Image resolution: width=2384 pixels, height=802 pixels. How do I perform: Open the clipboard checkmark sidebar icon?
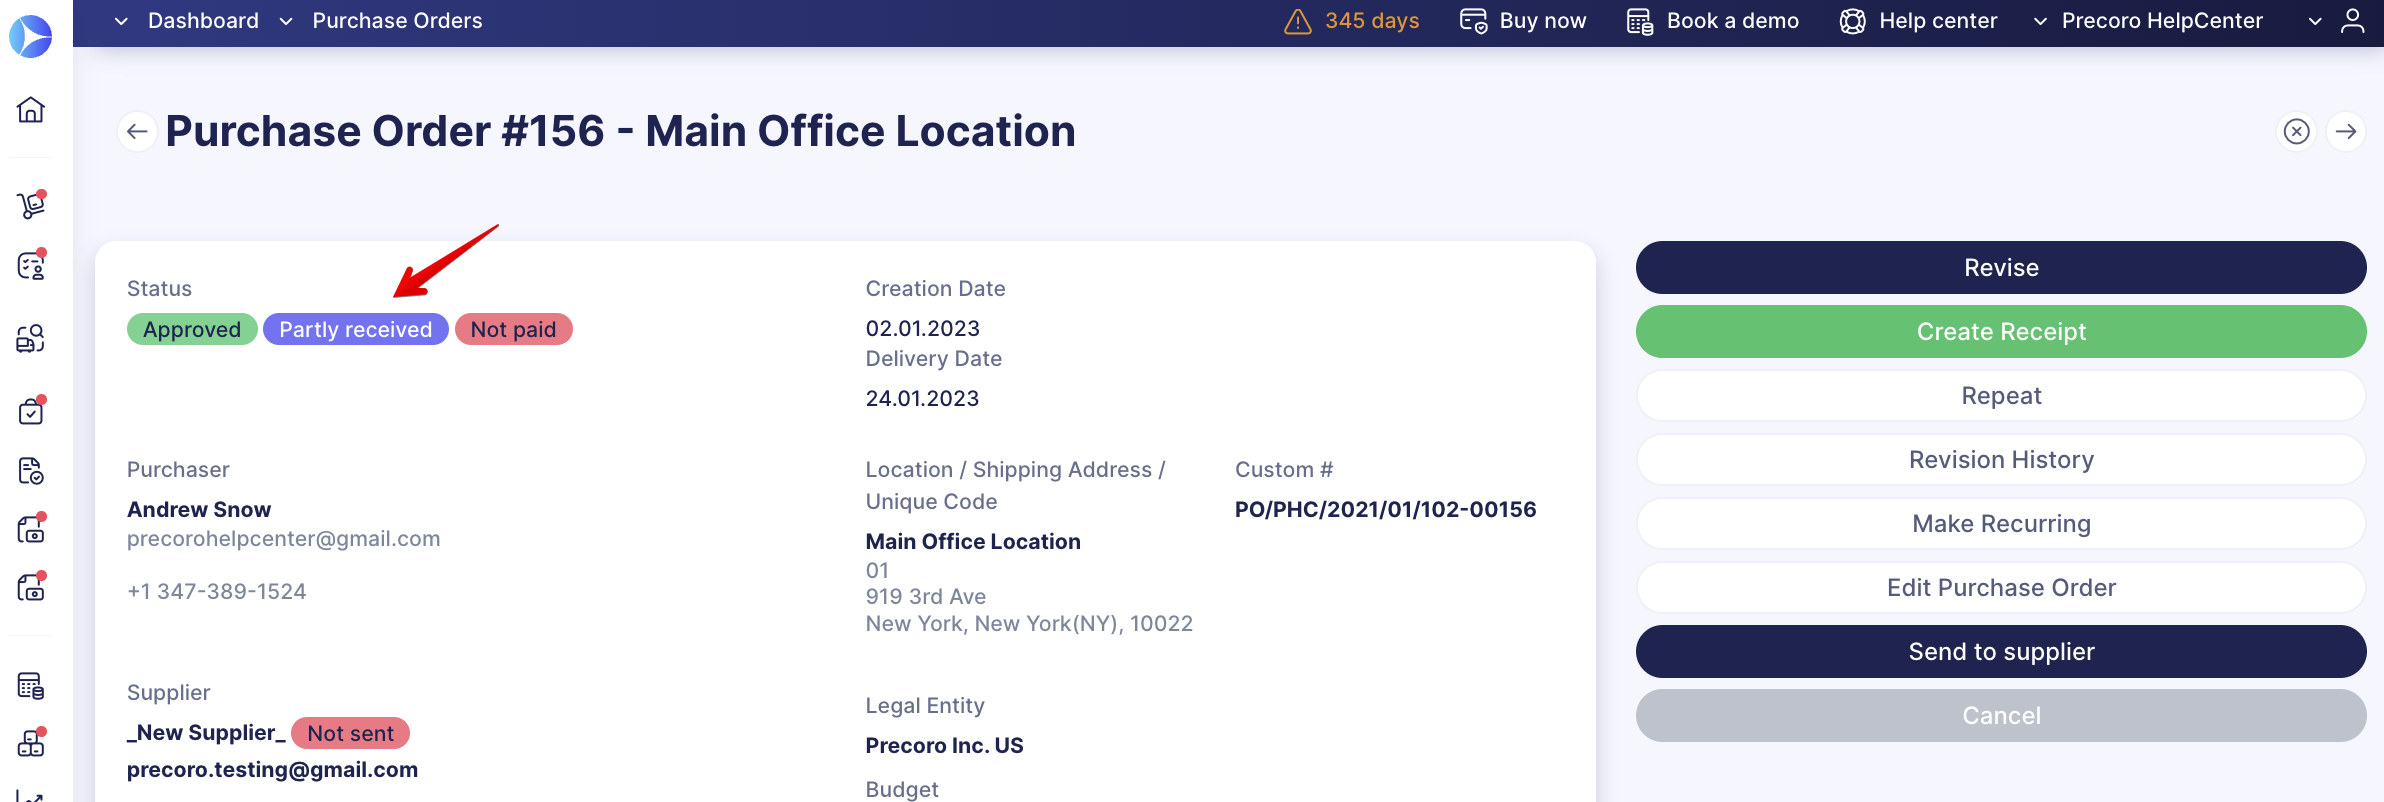click(x=31, y=410)
